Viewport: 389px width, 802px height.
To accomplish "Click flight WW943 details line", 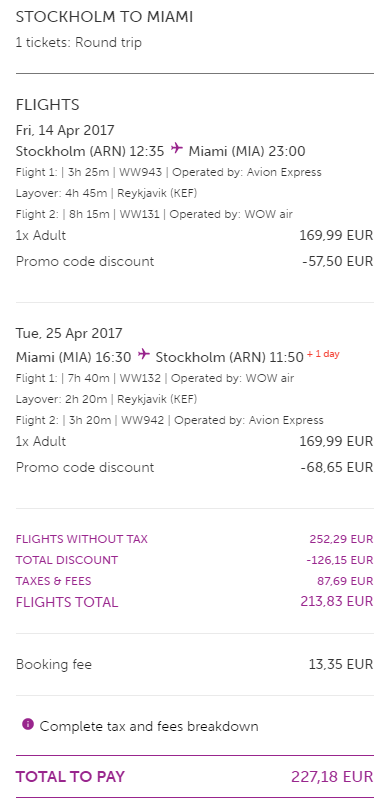I will click(x=169, y=172).
